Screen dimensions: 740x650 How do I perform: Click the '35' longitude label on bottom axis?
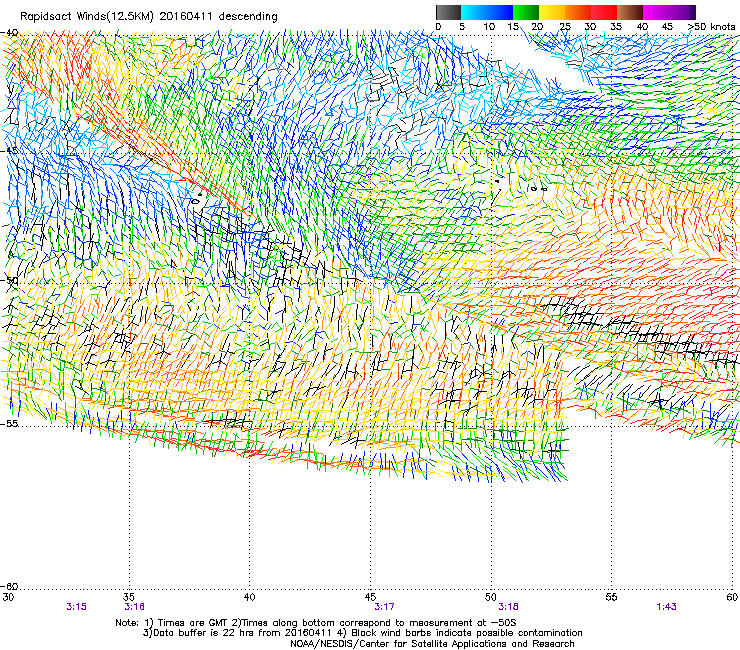pos(129,597)
